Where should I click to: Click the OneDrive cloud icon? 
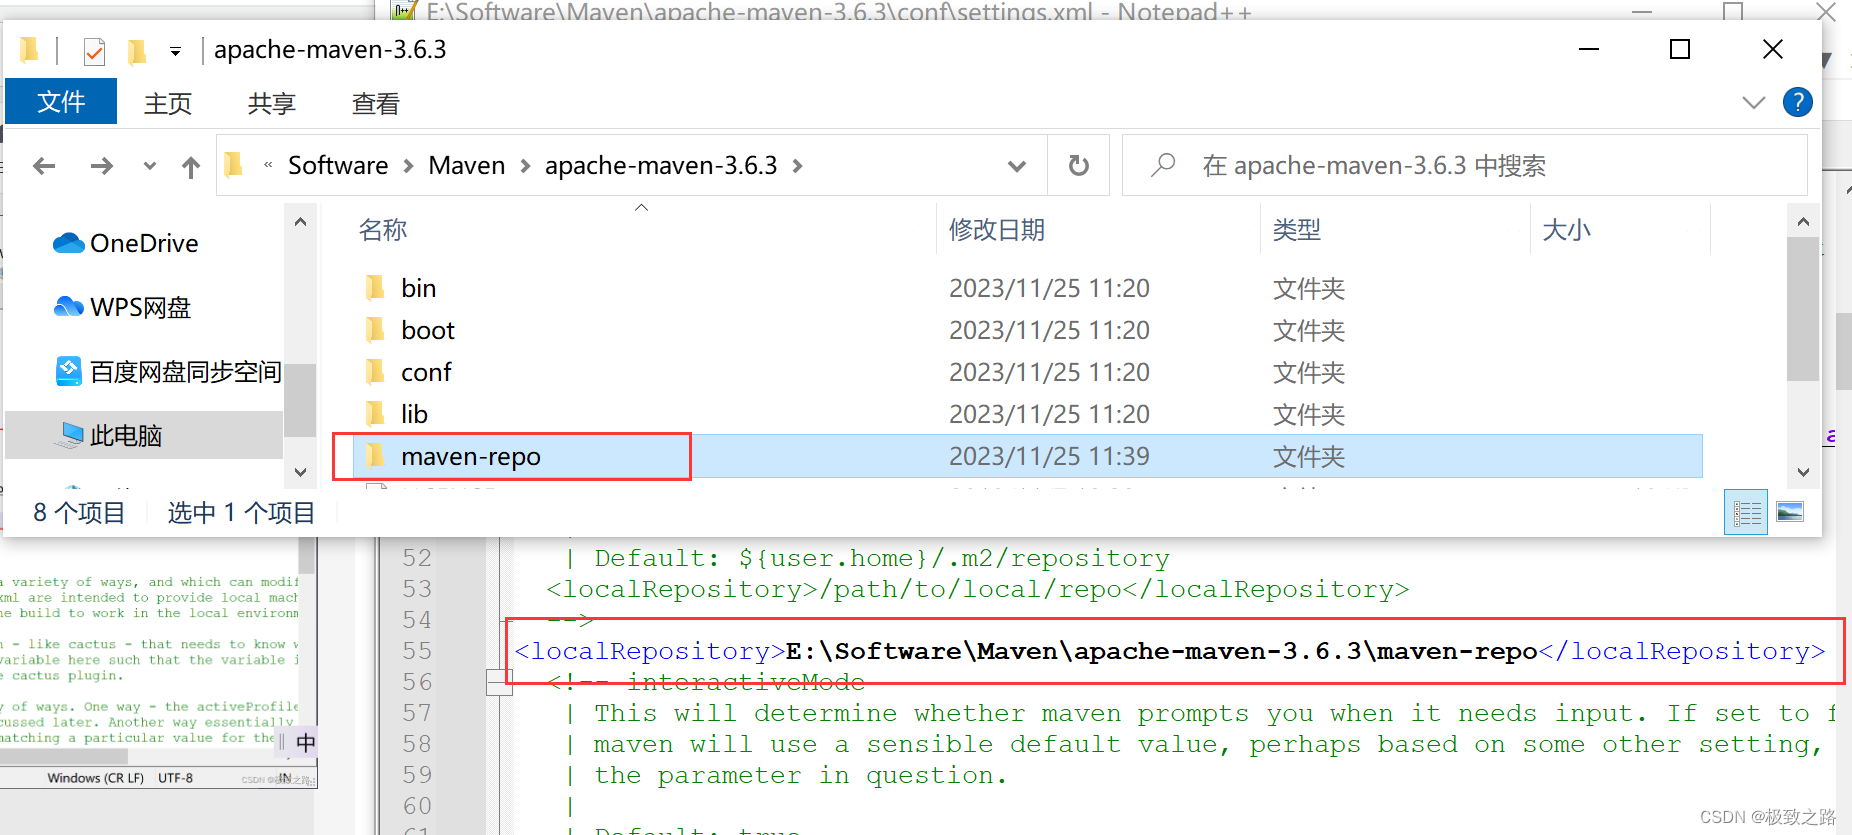click(x=68, y=243)
